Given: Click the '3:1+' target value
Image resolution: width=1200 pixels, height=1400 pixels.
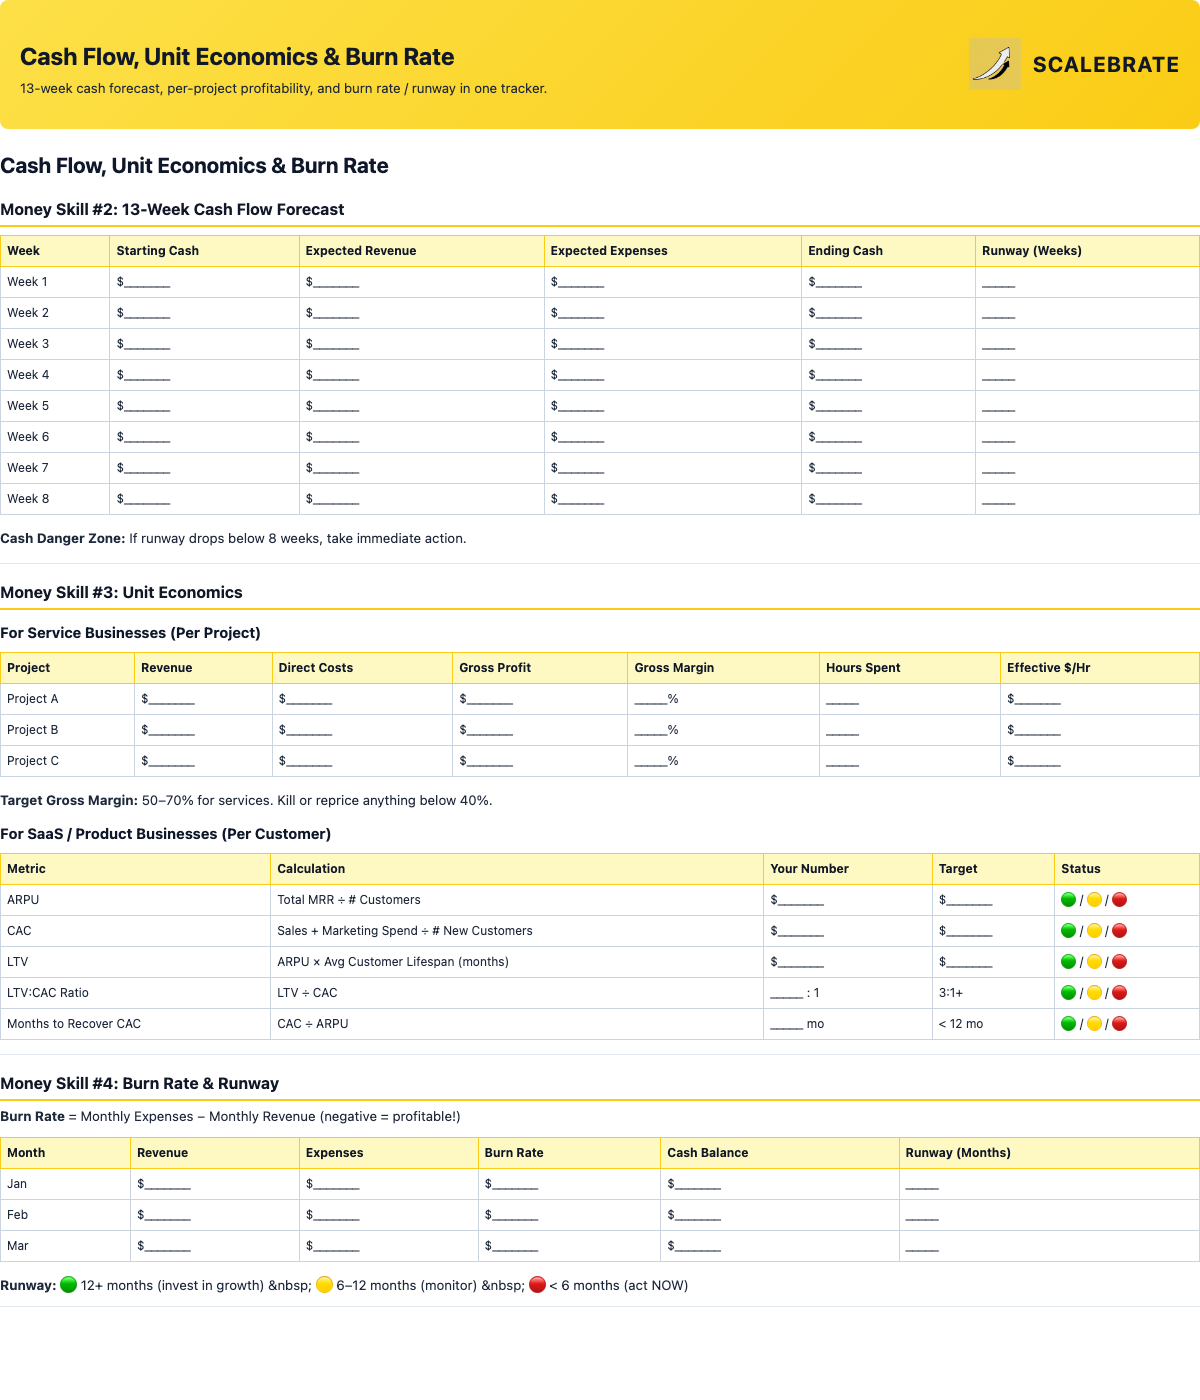Looking at the screenshot, I should [x=951, y=993].
